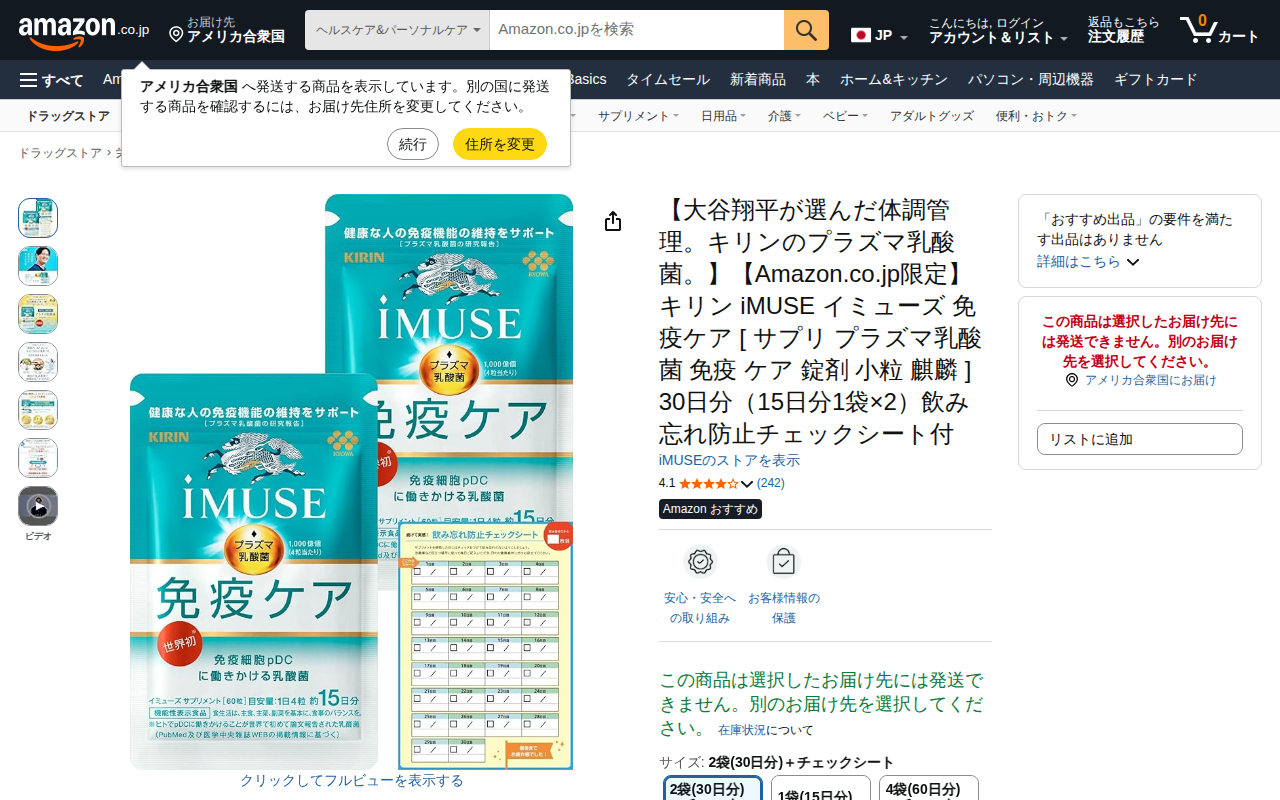
Task: Expand the rating breakdown chevron
Action: [747, 484]
